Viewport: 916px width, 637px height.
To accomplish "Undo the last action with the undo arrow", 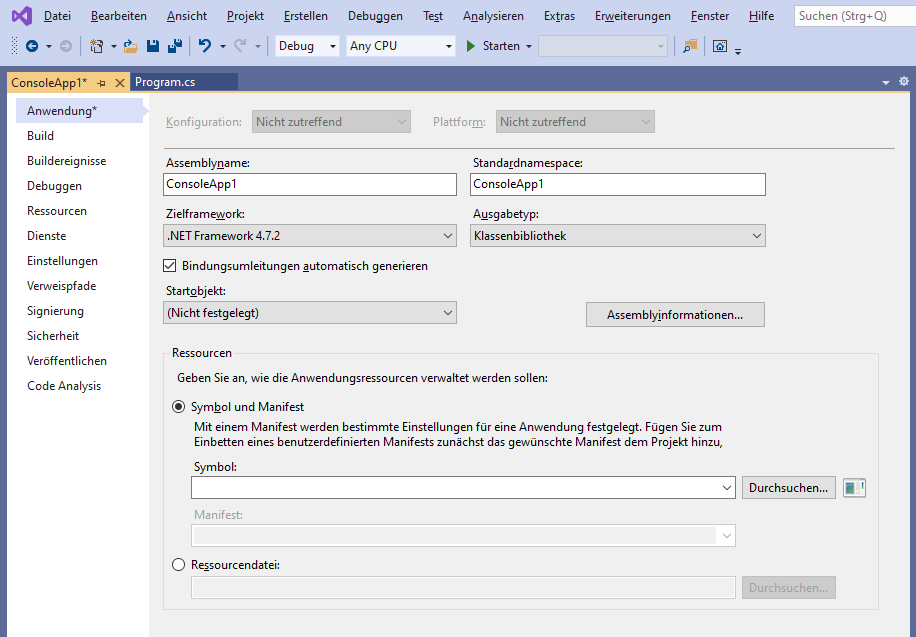I will [205, 46].
